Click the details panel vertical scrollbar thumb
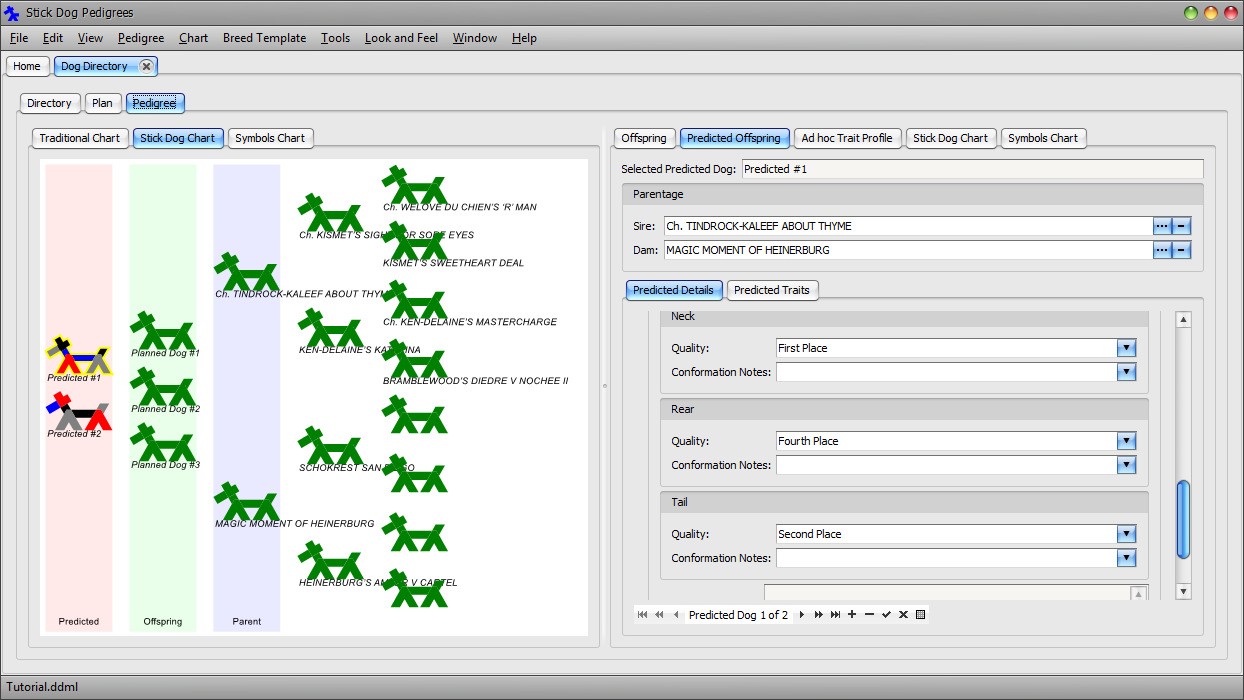The width and height of the screenshot is (1244, 700). pyautogui.click(x=1183, y=519)
